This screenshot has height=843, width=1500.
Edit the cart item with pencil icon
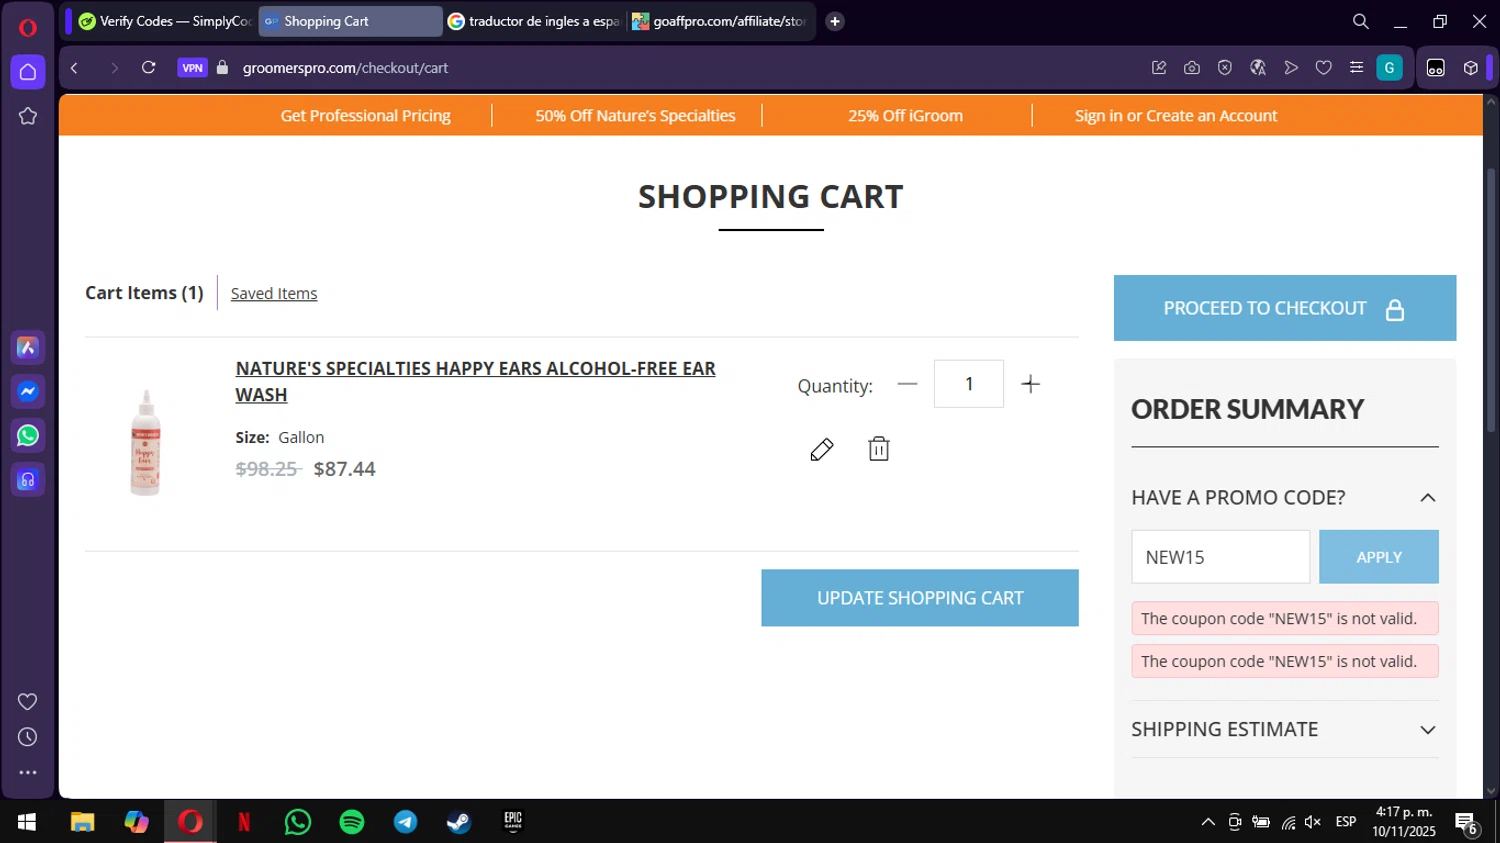822,450
